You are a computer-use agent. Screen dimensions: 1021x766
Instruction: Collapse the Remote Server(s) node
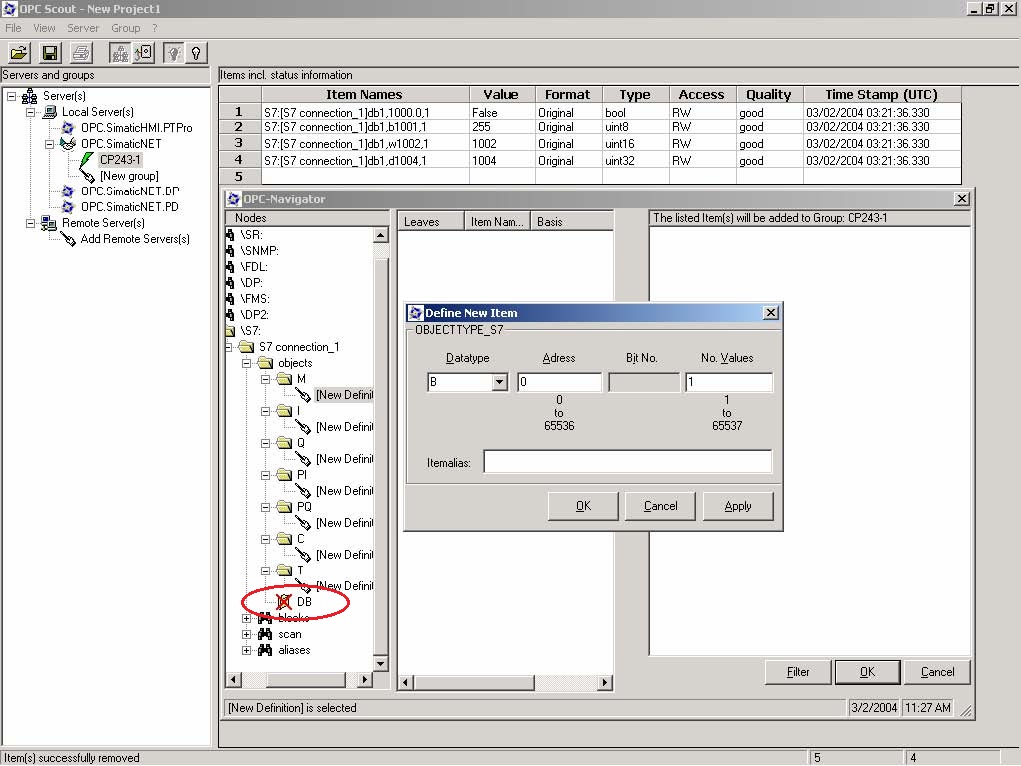pos(31,223)
